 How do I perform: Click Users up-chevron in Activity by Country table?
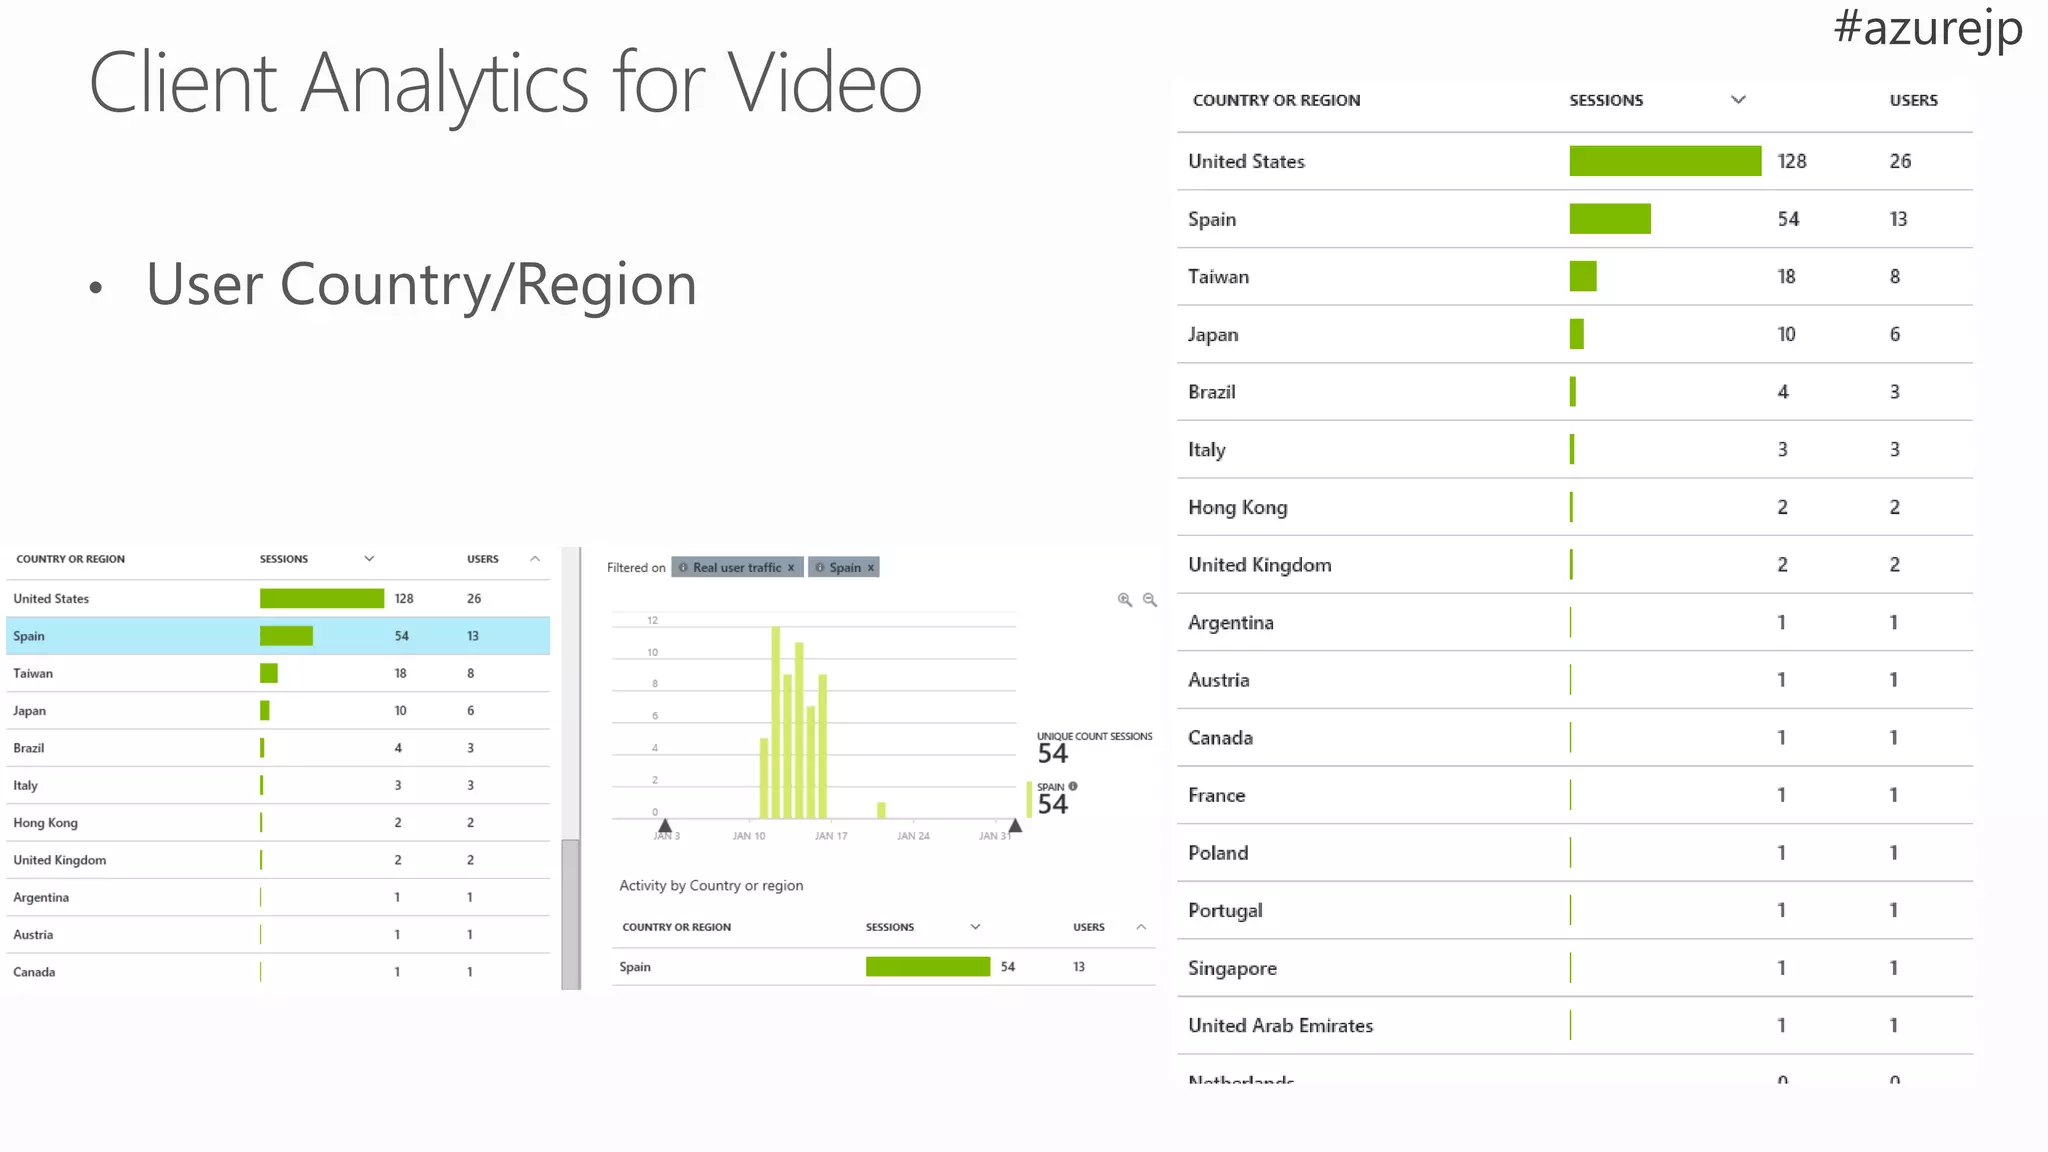coord(1141,927)
